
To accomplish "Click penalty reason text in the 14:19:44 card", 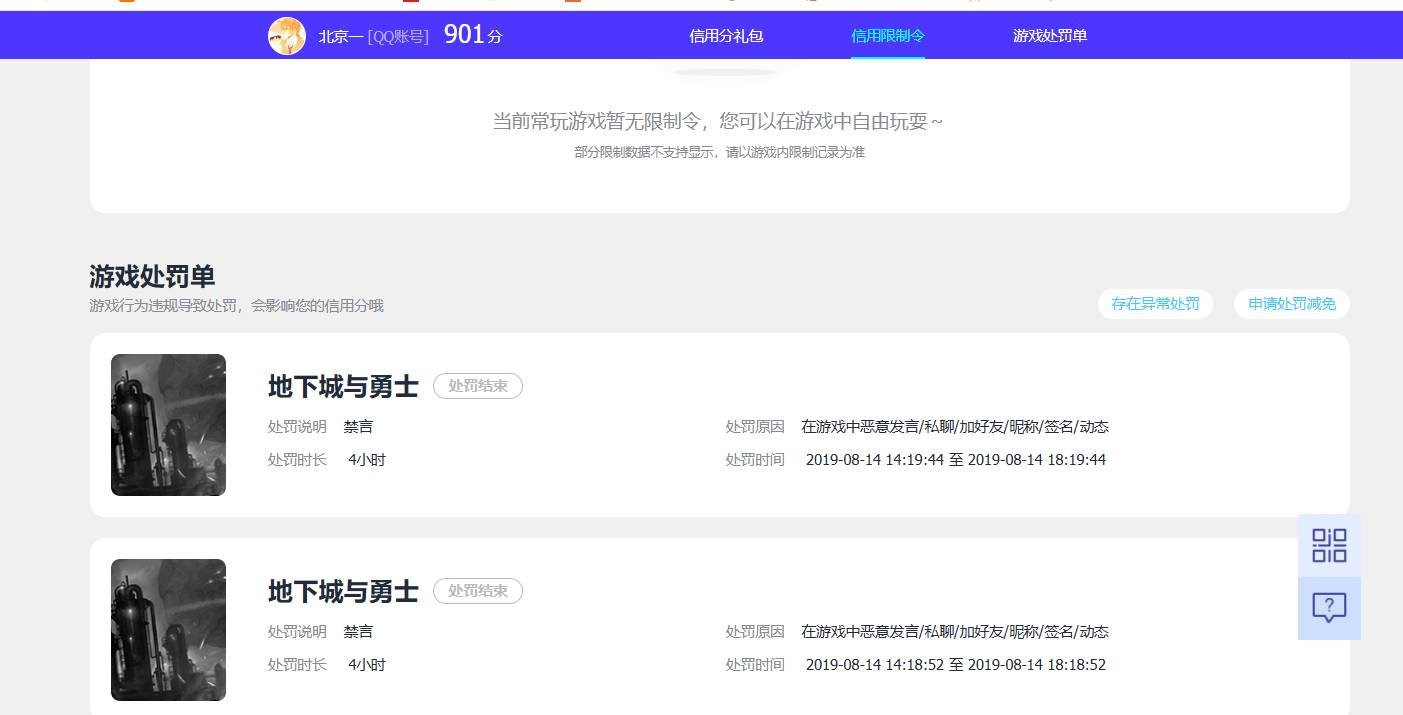I will tap(955, 427).
